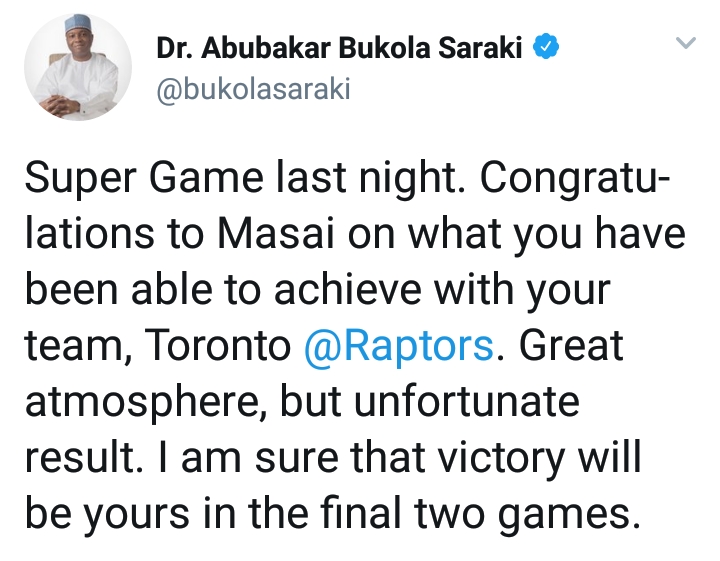
Task: Follow the @Raptors mention link
Action: pos(397,347)
